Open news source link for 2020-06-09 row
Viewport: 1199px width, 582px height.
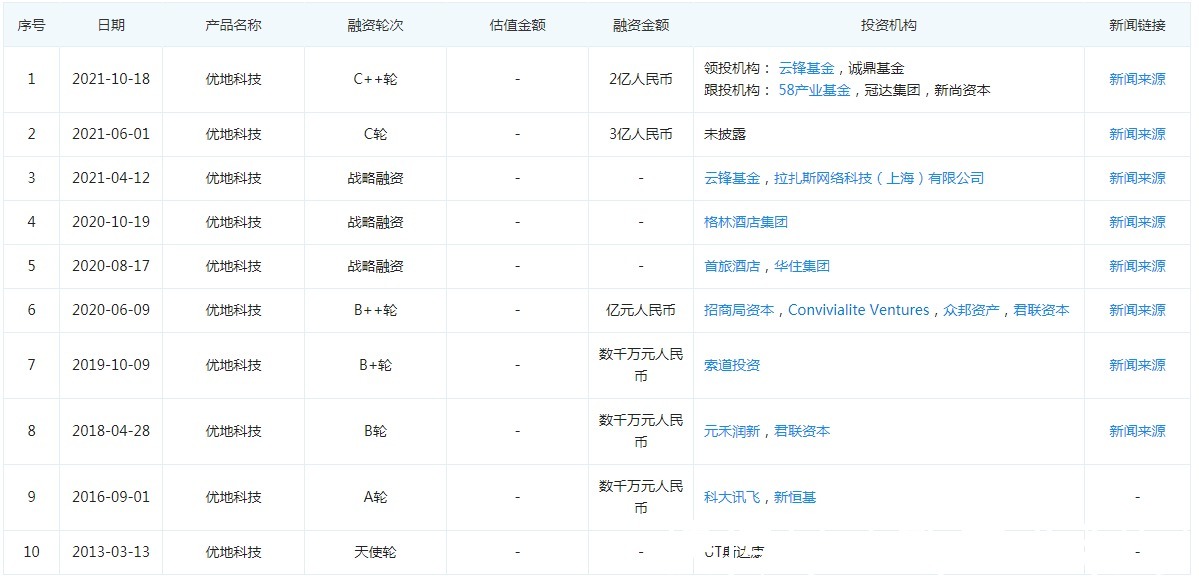pos(1137,310)
